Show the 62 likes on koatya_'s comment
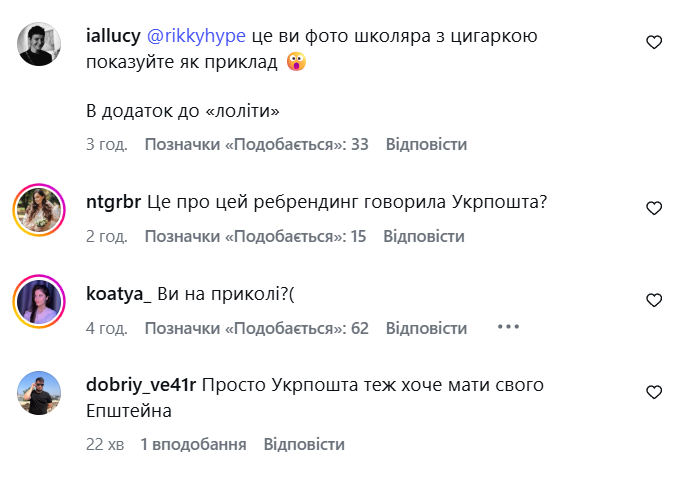Image resolution: width=678 pixels, height=480 pixels. (x=257, y=328)
